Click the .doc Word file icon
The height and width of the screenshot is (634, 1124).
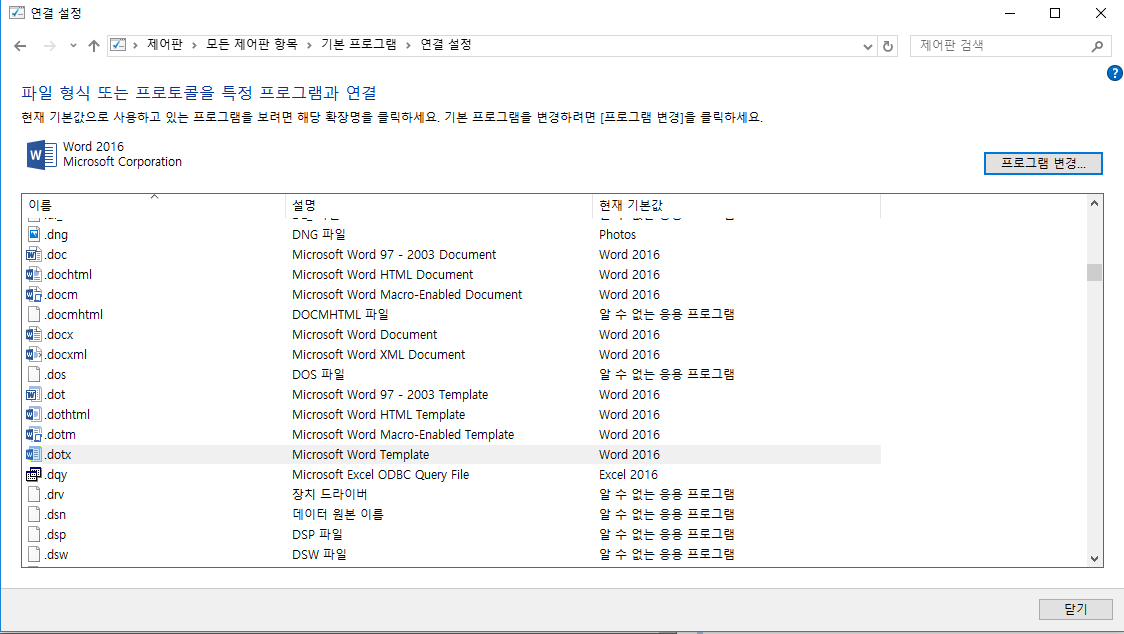[x=34, y=255]
